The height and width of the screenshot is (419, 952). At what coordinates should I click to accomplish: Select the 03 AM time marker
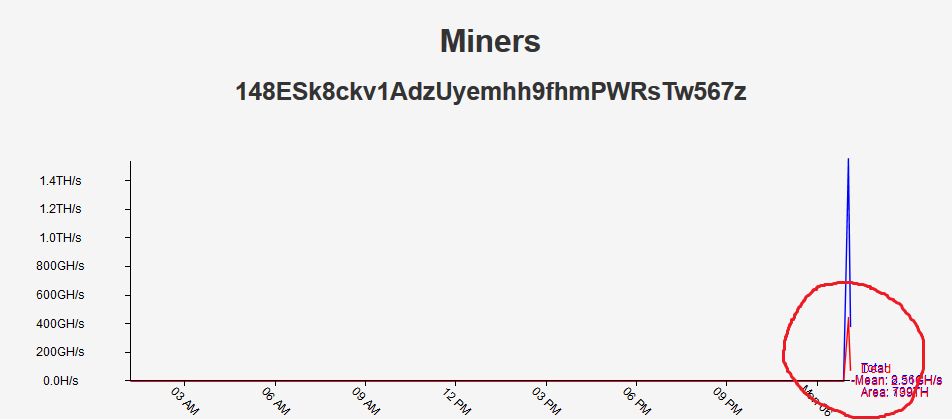185,401
